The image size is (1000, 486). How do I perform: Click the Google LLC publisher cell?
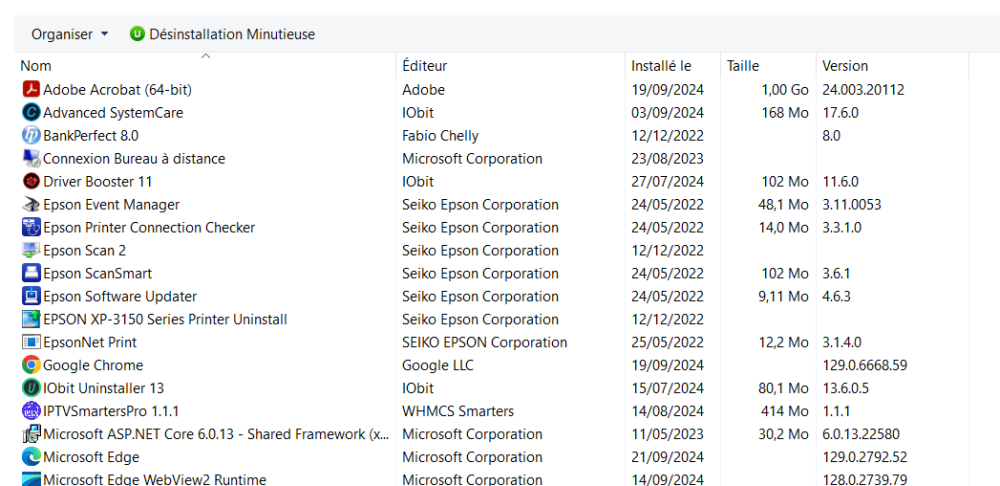(438, 365)
